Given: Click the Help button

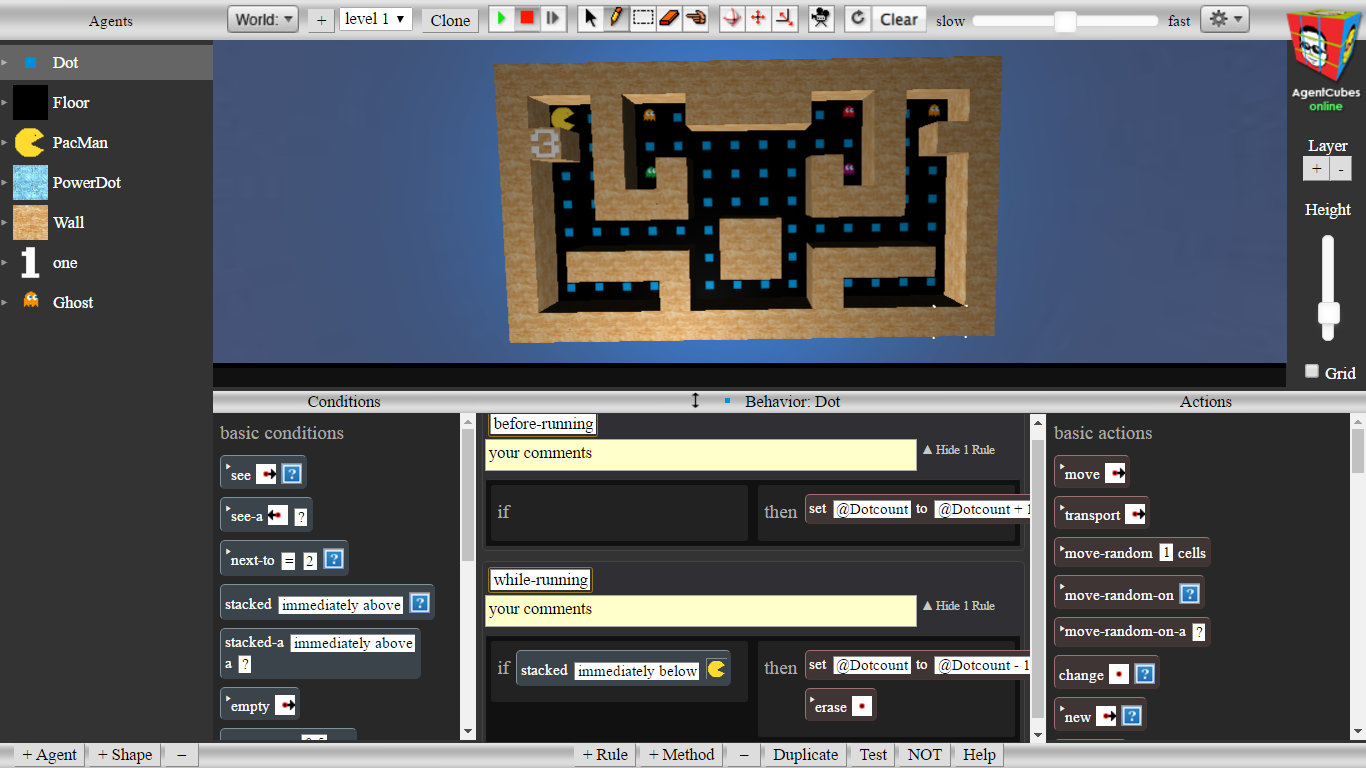Looking at the screenshot, I should click(978, 755).
